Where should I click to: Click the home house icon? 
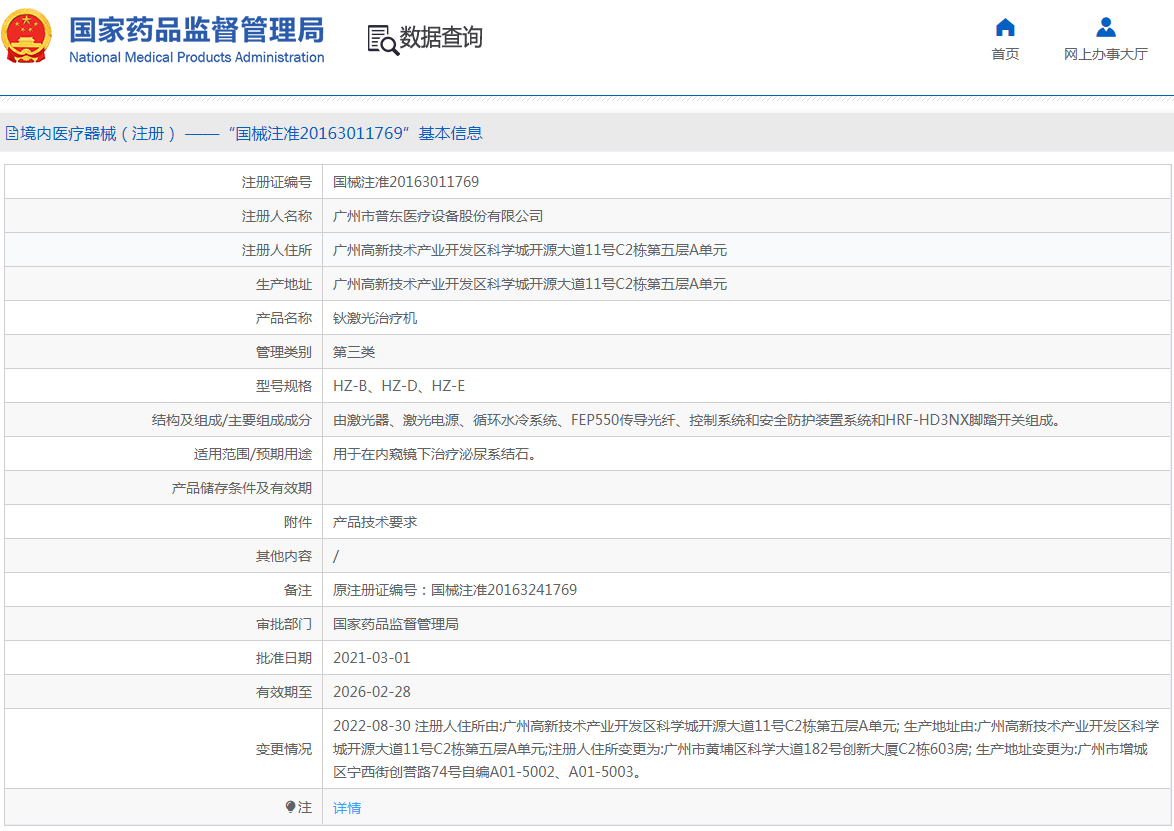click(x=1005, y=27)
